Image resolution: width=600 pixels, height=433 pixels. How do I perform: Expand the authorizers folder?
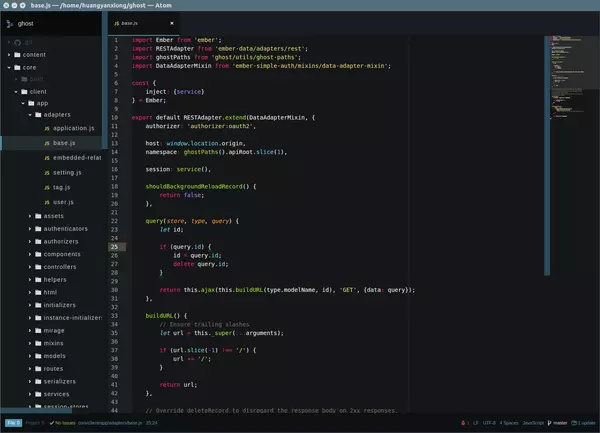(30, 242)
